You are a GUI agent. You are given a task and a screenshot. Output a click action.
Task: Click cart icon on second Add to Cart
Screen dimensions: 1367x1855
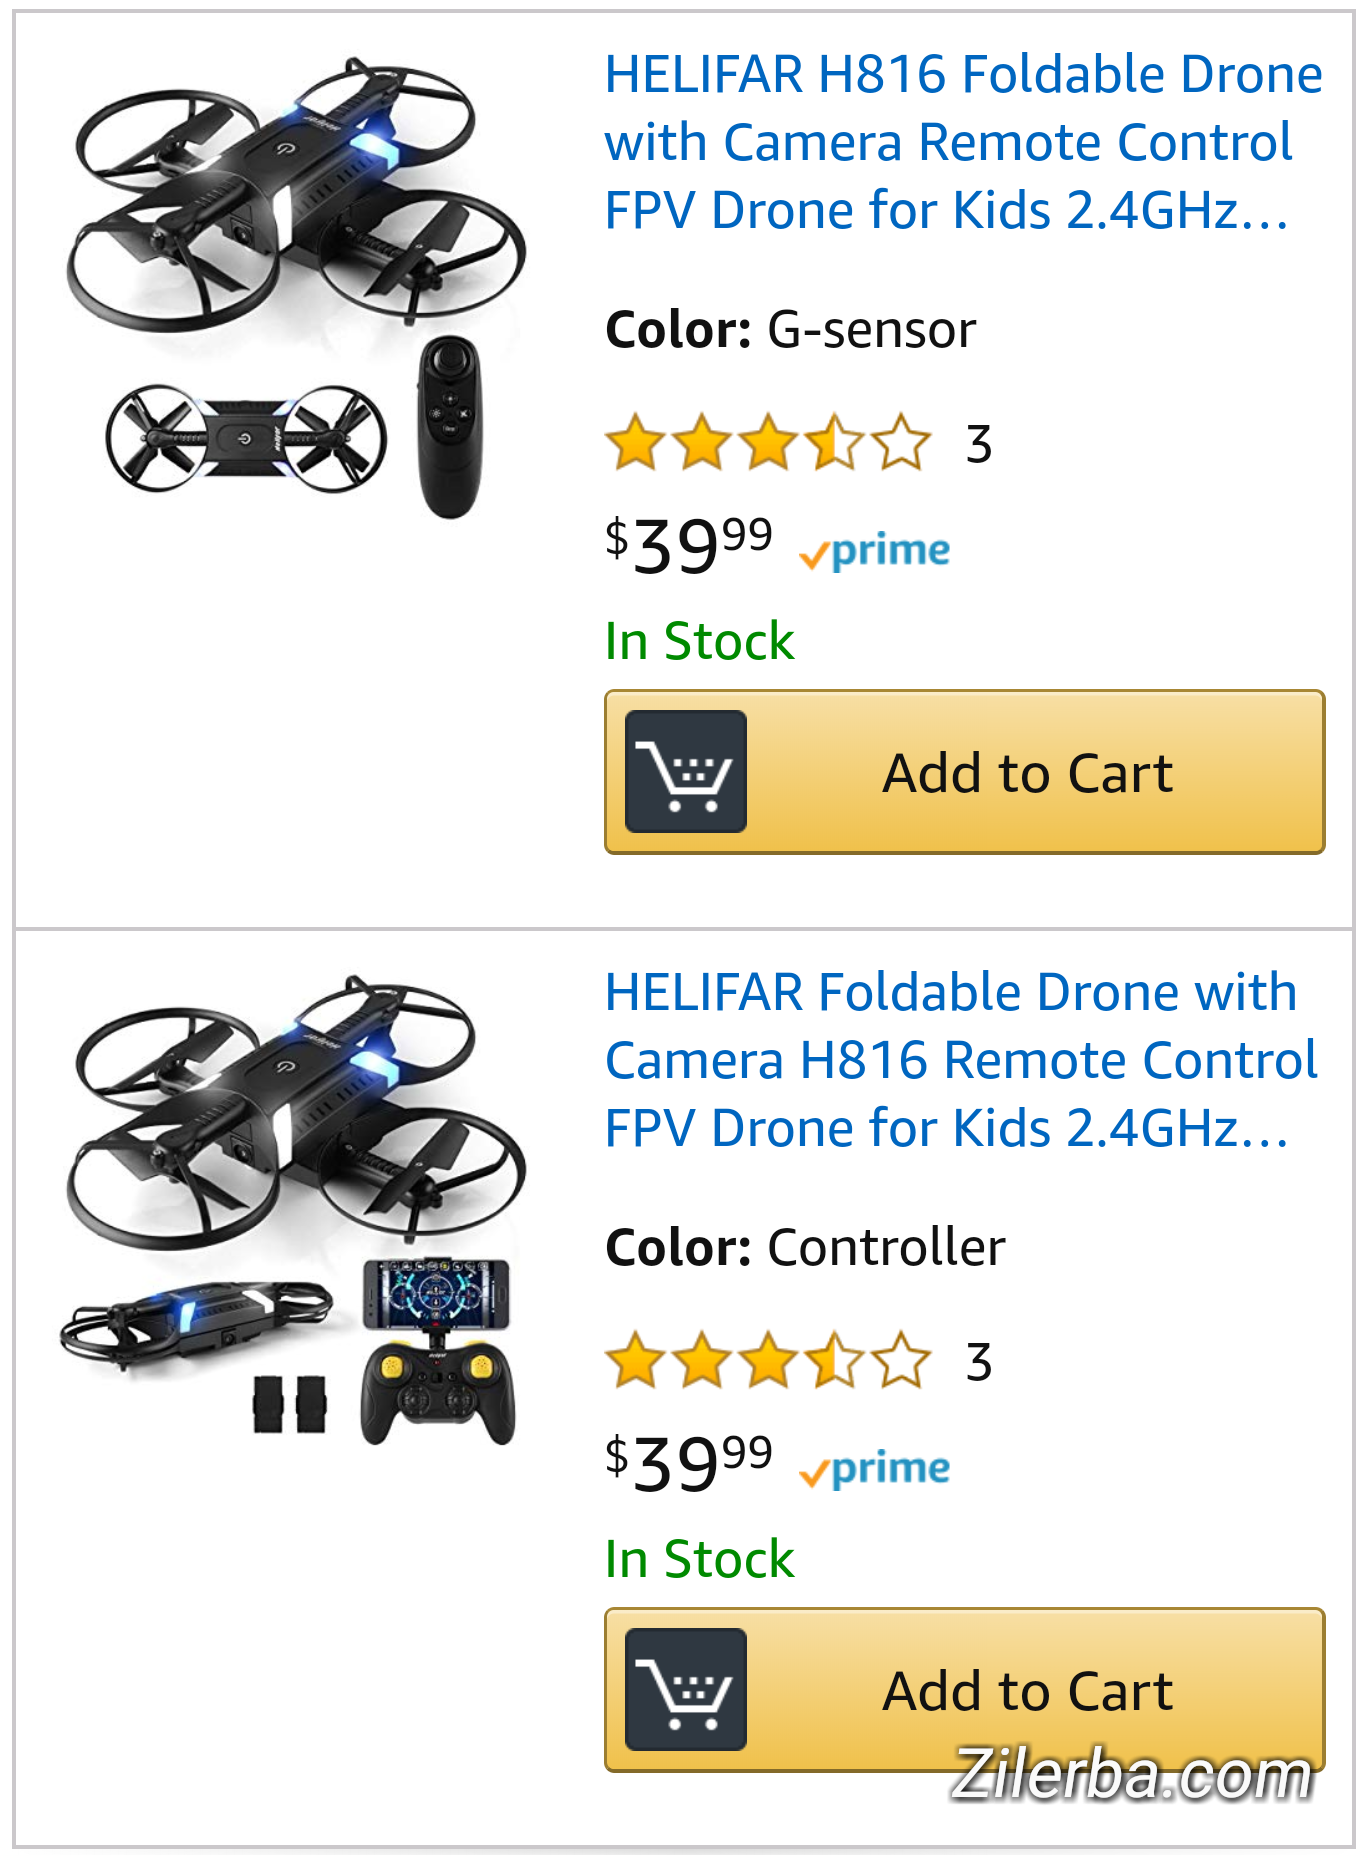[685, 1690]
